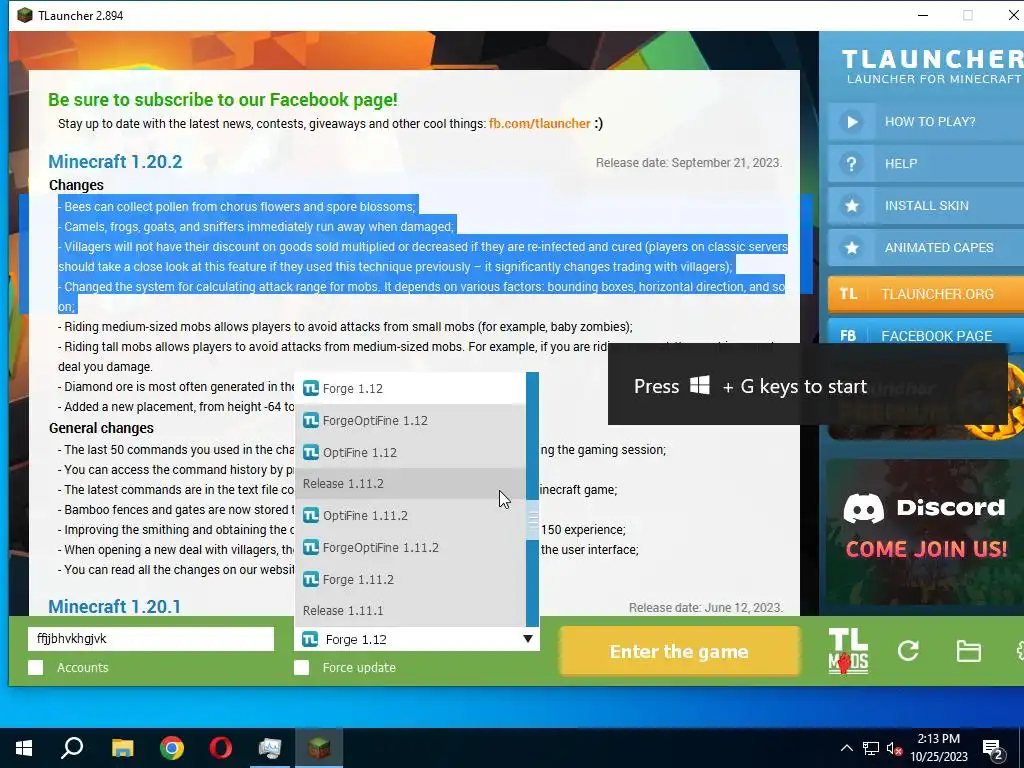Pick Release 1.11.2 from version list
1024x768 pixels.
click(410, 484)
